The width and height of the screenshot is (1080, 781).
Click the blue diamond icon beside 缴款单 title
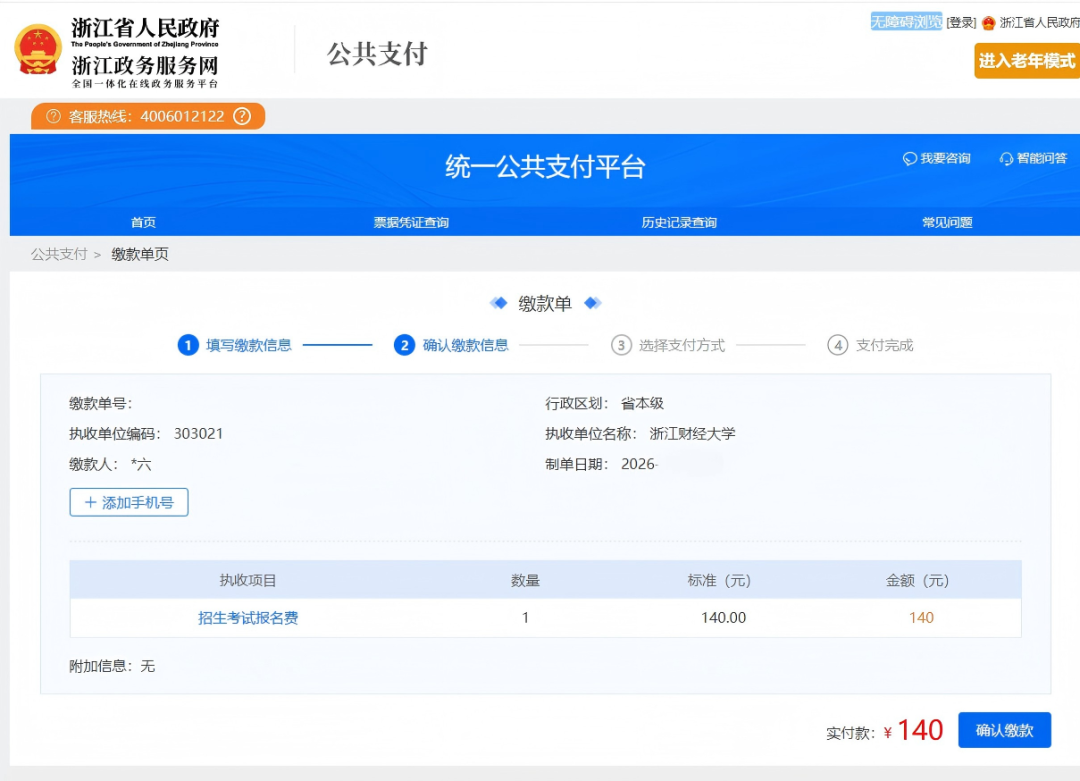coord(497,304)
